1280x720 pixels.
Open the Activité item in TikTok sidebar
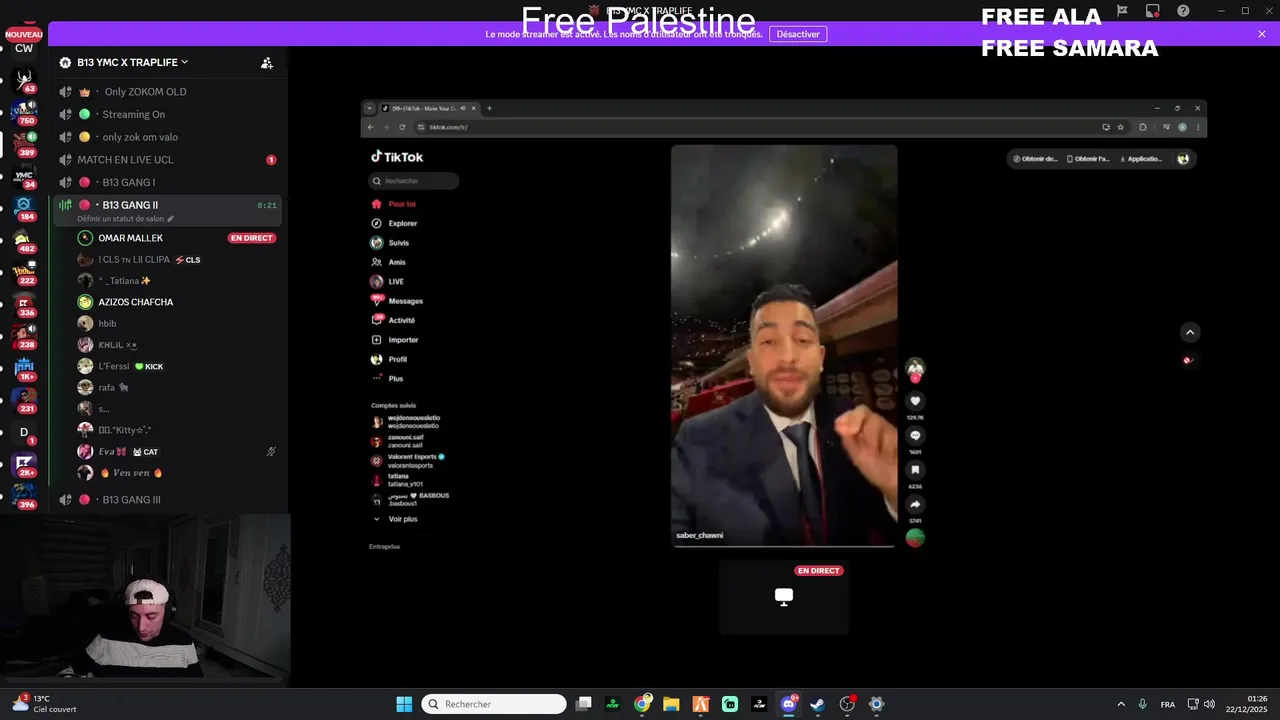point(393,320)
